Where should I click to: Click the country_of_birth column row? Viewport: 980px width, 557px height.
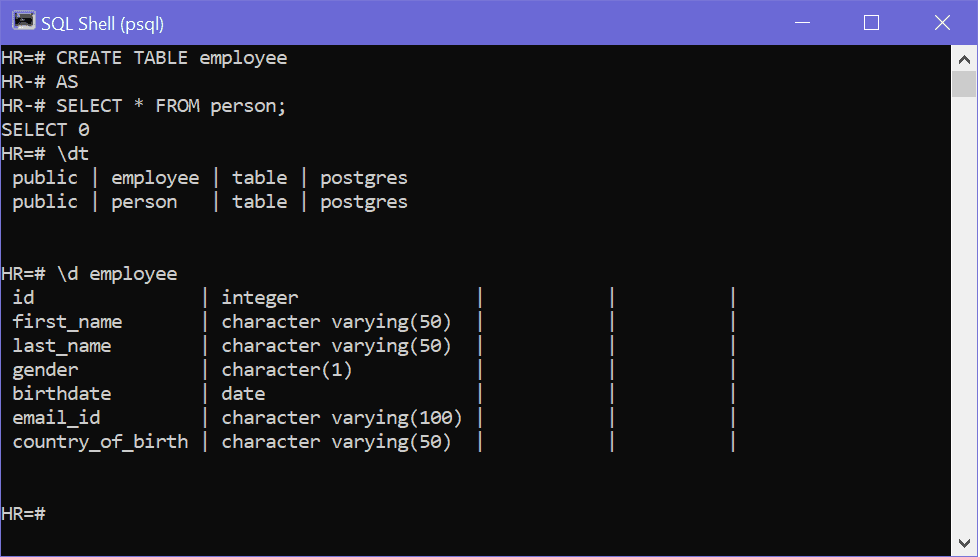[100, 442]
